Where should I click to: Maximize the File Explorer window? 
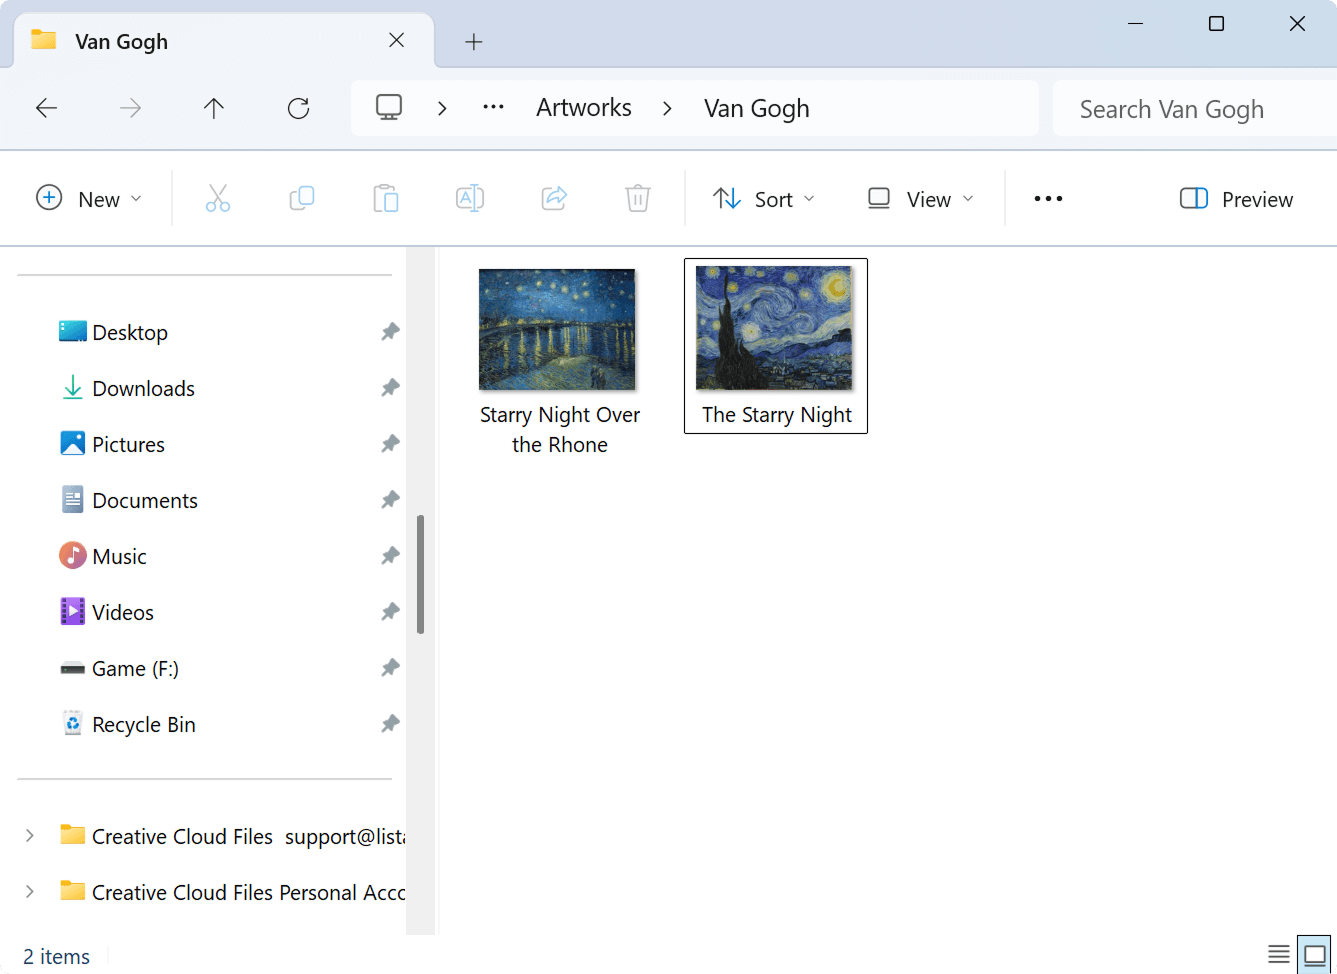1216,23
